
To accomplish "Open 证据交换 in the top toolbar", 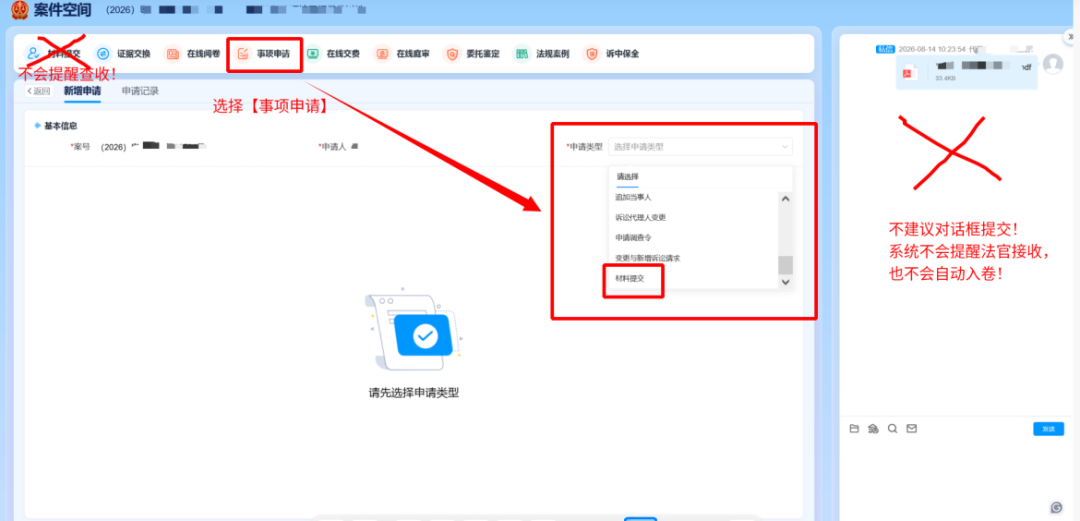I will (x=123, y=53).
